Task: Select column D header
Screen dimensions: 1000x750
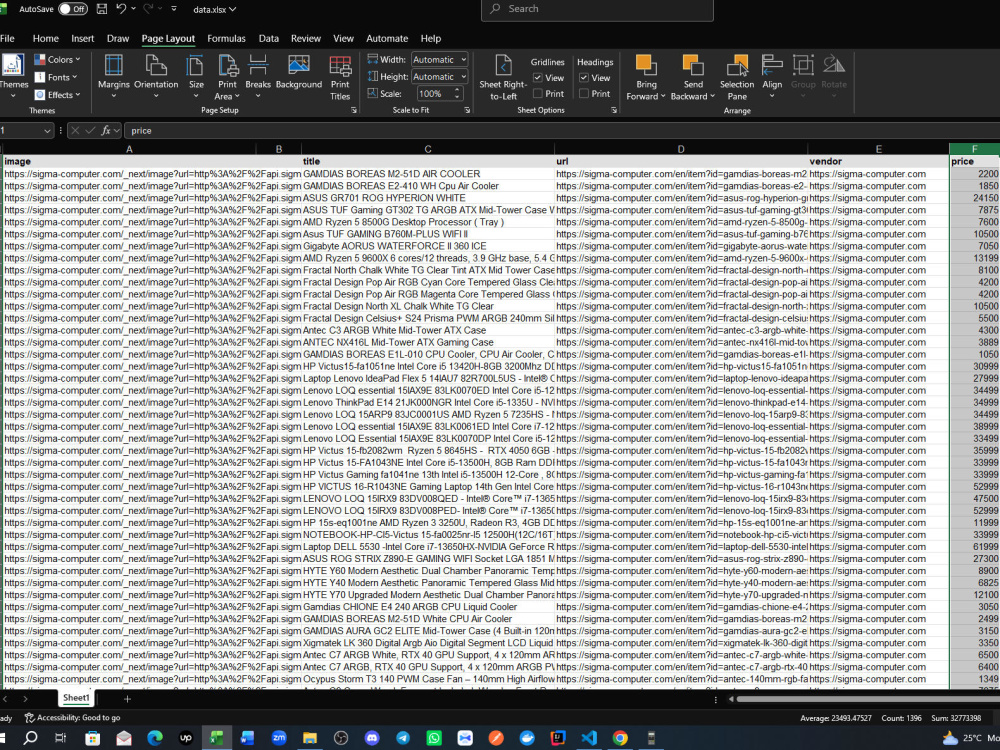Action: [x=680, y=149]
